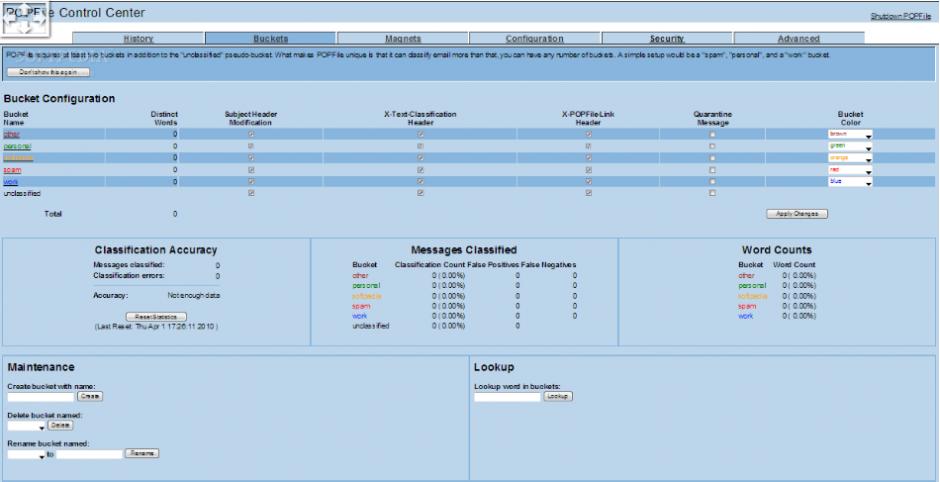Toggle X-POPFile-Link Header for 'personal' bucket

(x=588, y=146)
